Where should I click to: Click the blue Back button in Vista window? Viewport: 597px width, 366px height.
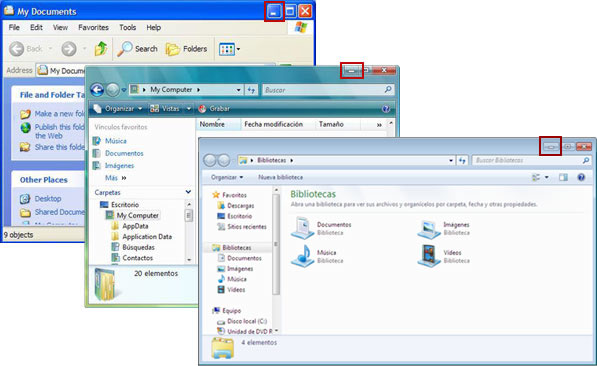coord(97,90)
